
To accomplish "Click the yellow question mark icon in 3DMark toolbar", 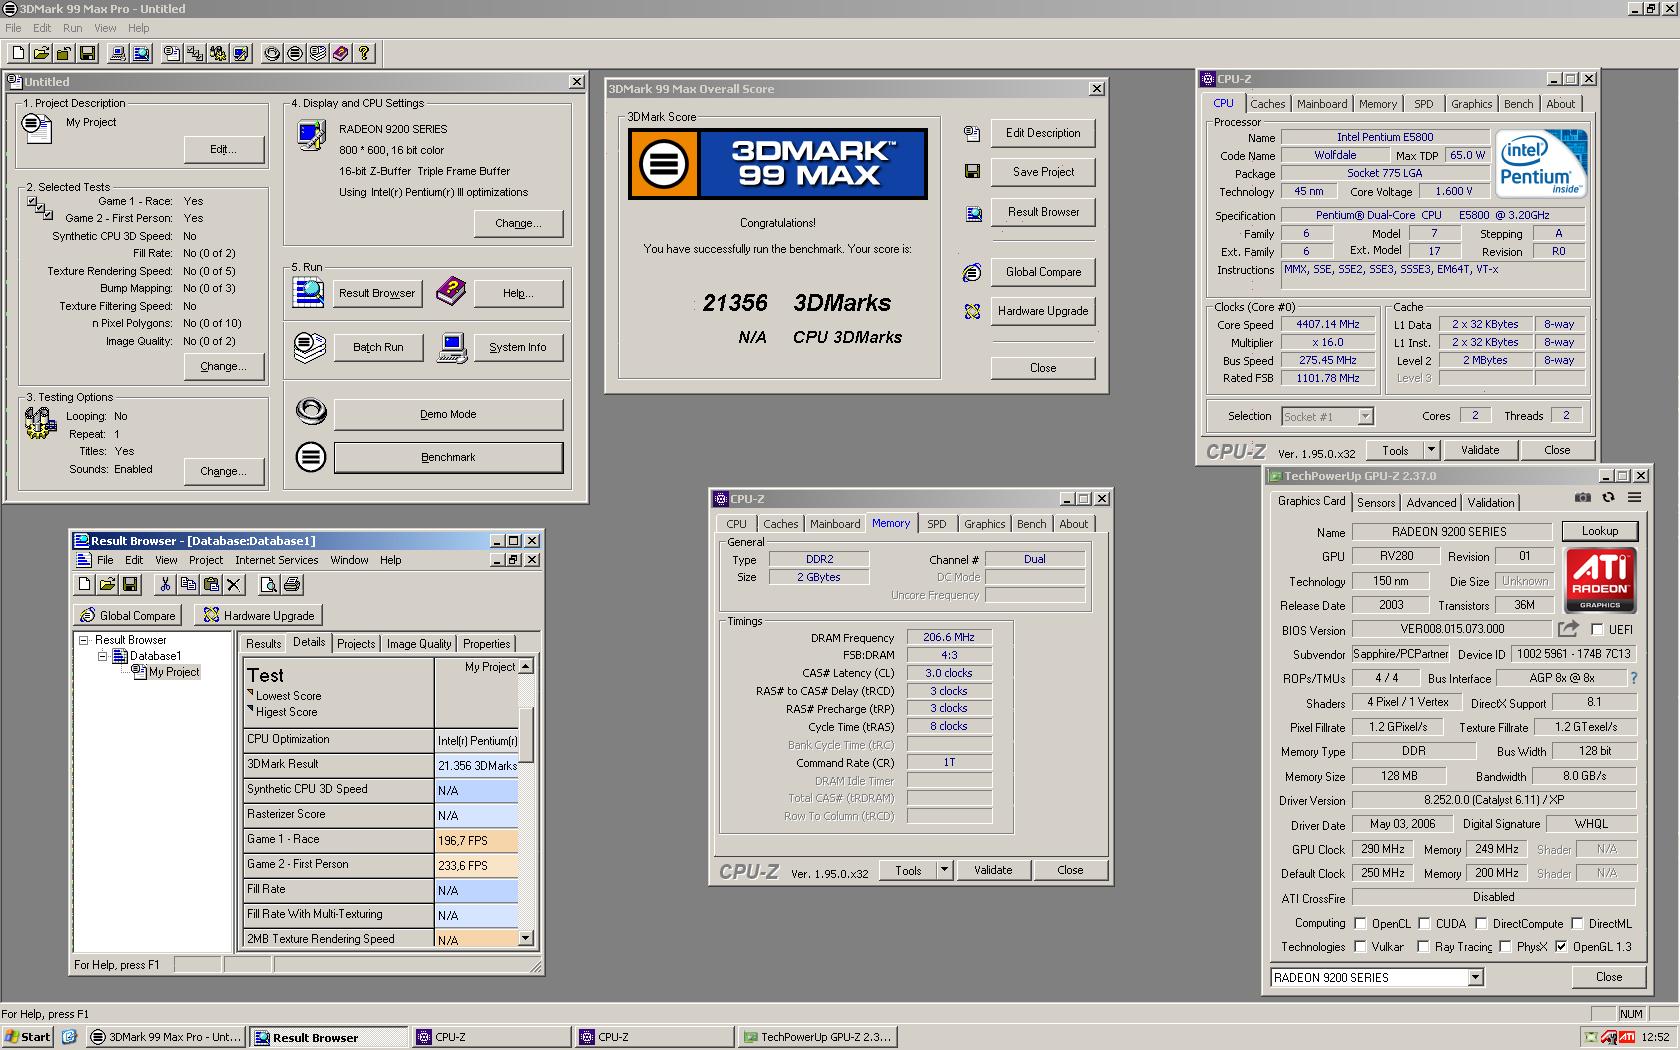I will tap(364, 53).
